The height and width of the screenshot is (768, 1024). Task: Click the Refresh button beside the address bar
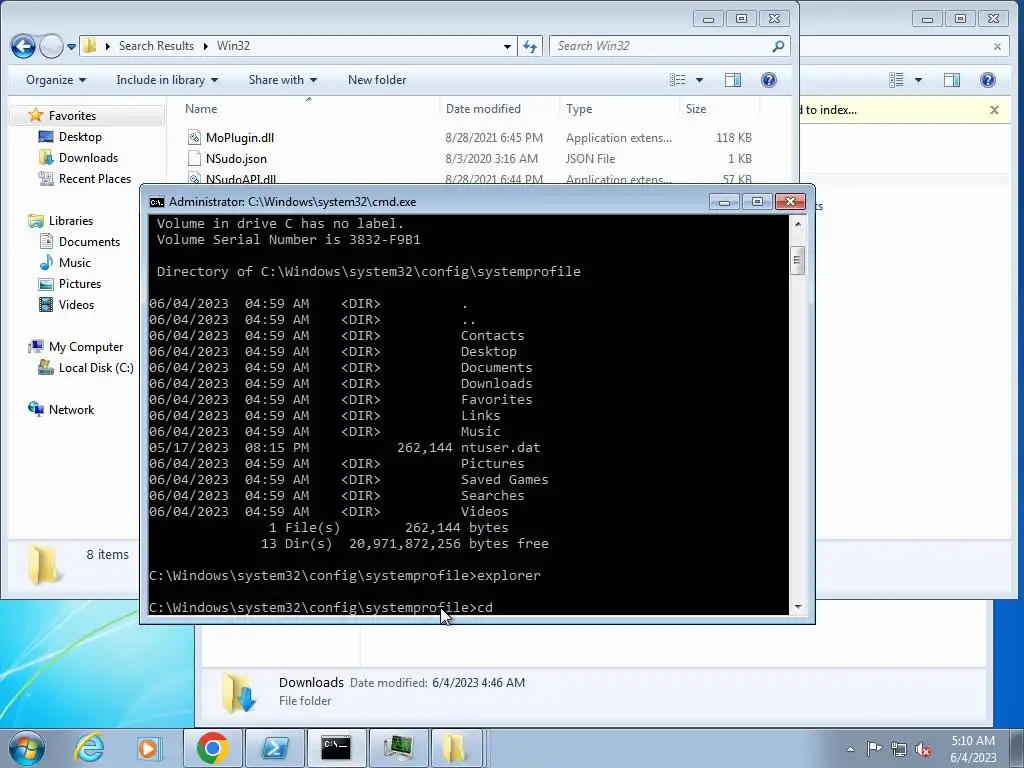[530, 46]
